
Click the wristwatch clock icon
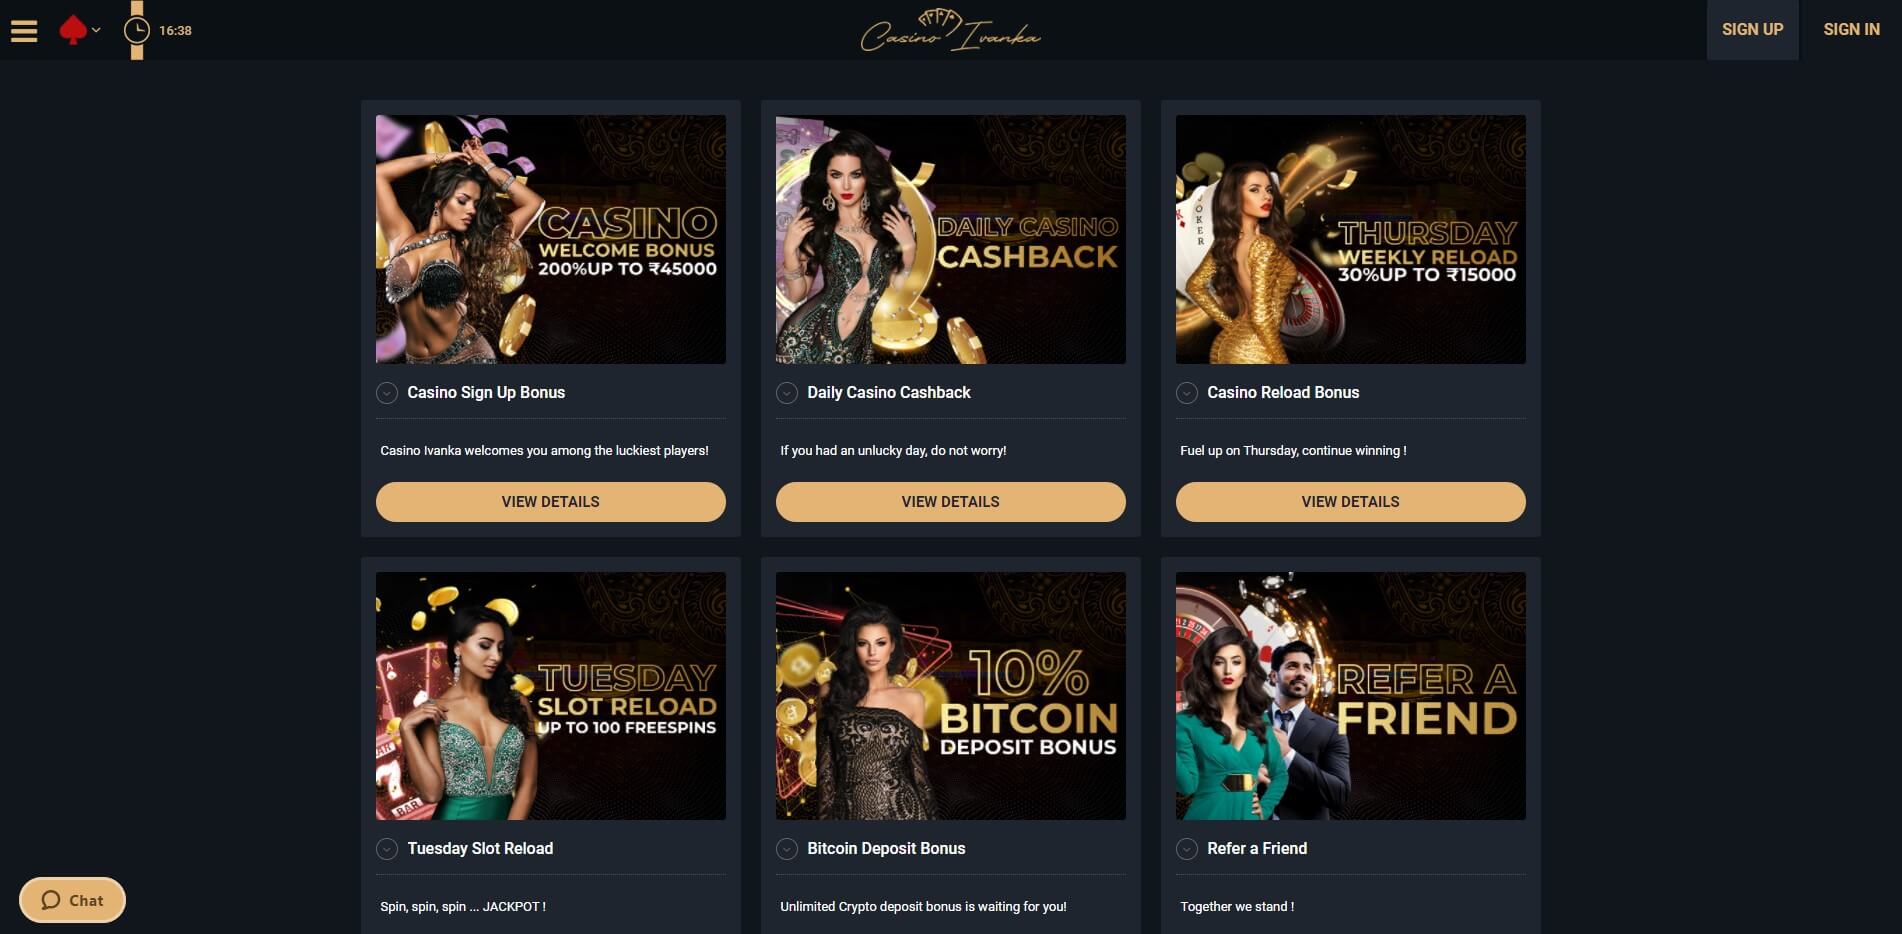[x=137, y=30]
